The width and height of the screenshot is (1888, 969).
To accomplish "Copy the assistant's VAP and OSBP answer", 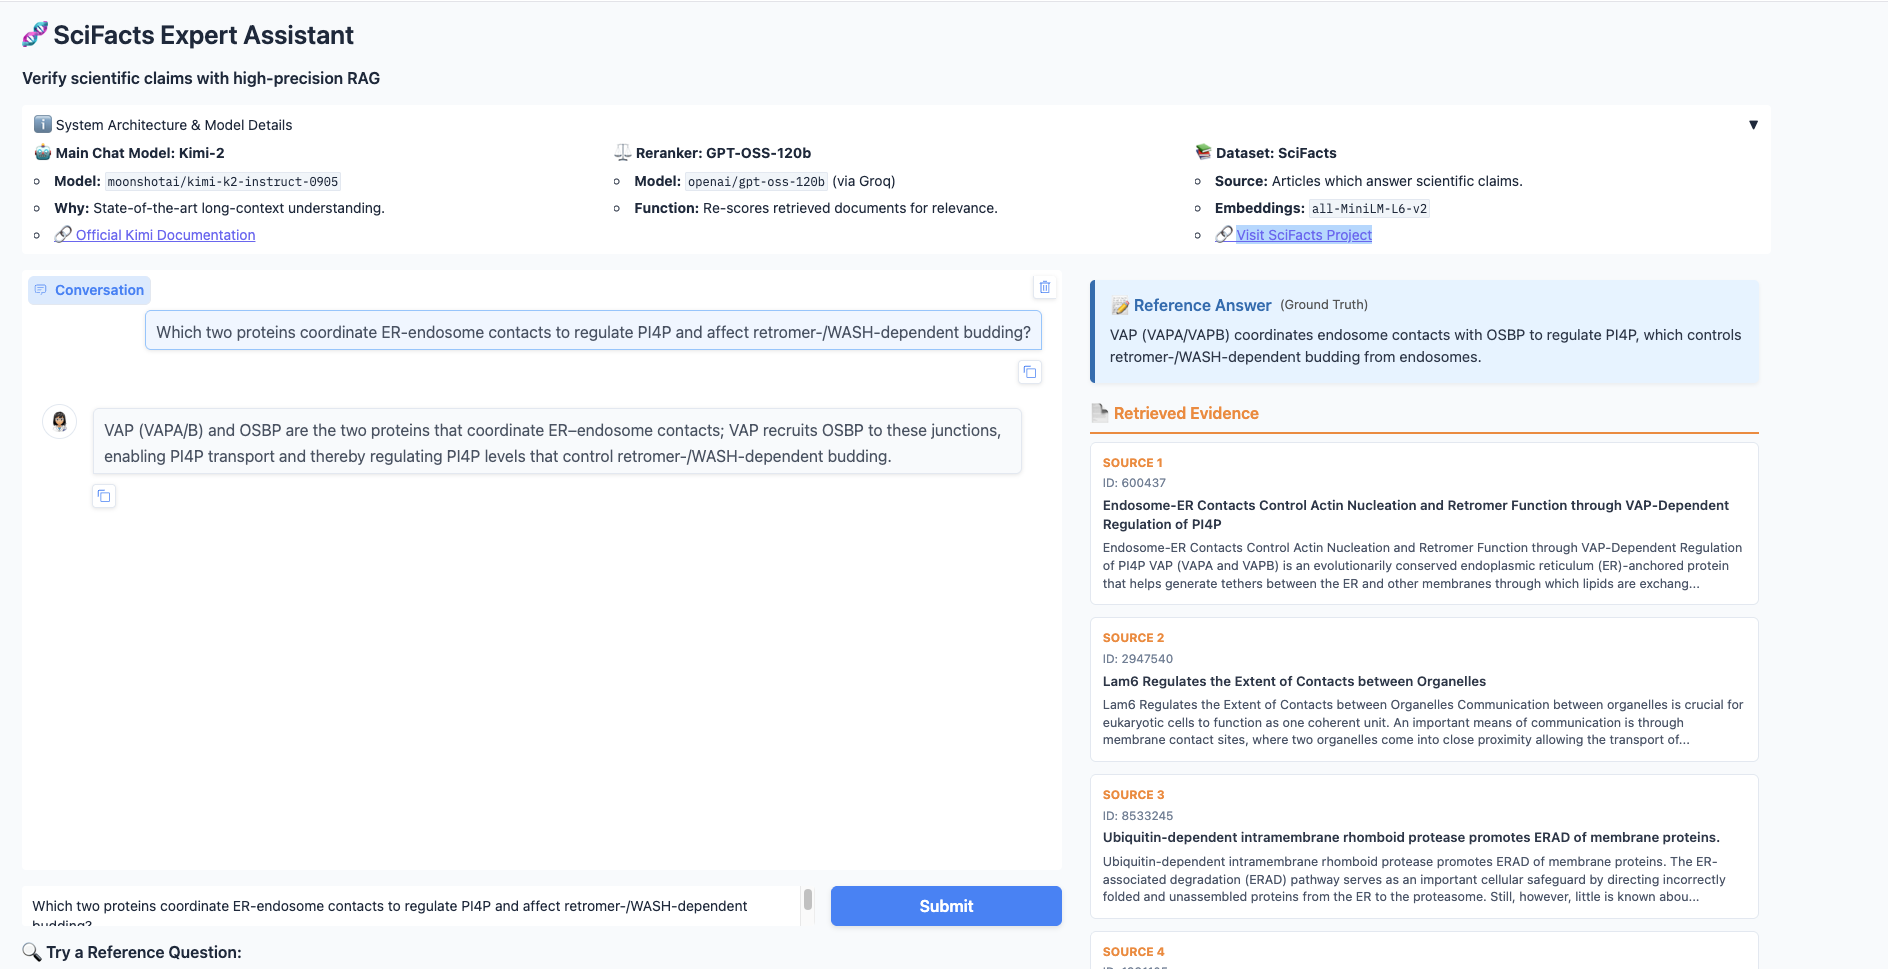I will 104,496.
